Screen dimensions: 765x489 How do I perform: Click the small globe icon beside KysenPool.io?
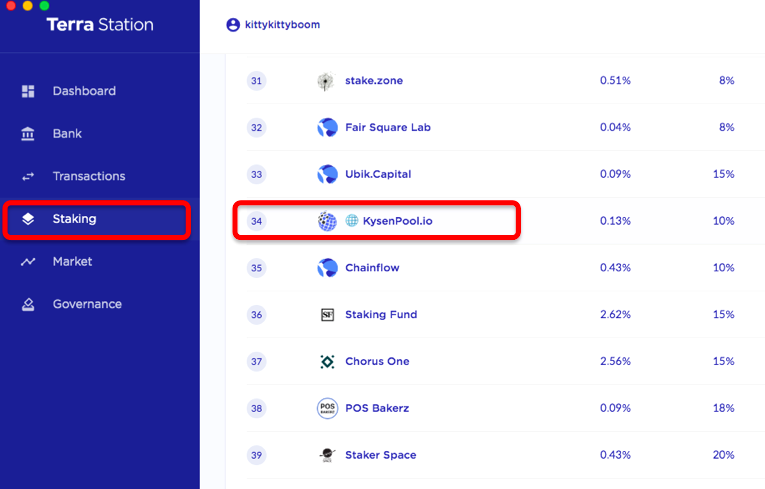click(x=352, y=221)
